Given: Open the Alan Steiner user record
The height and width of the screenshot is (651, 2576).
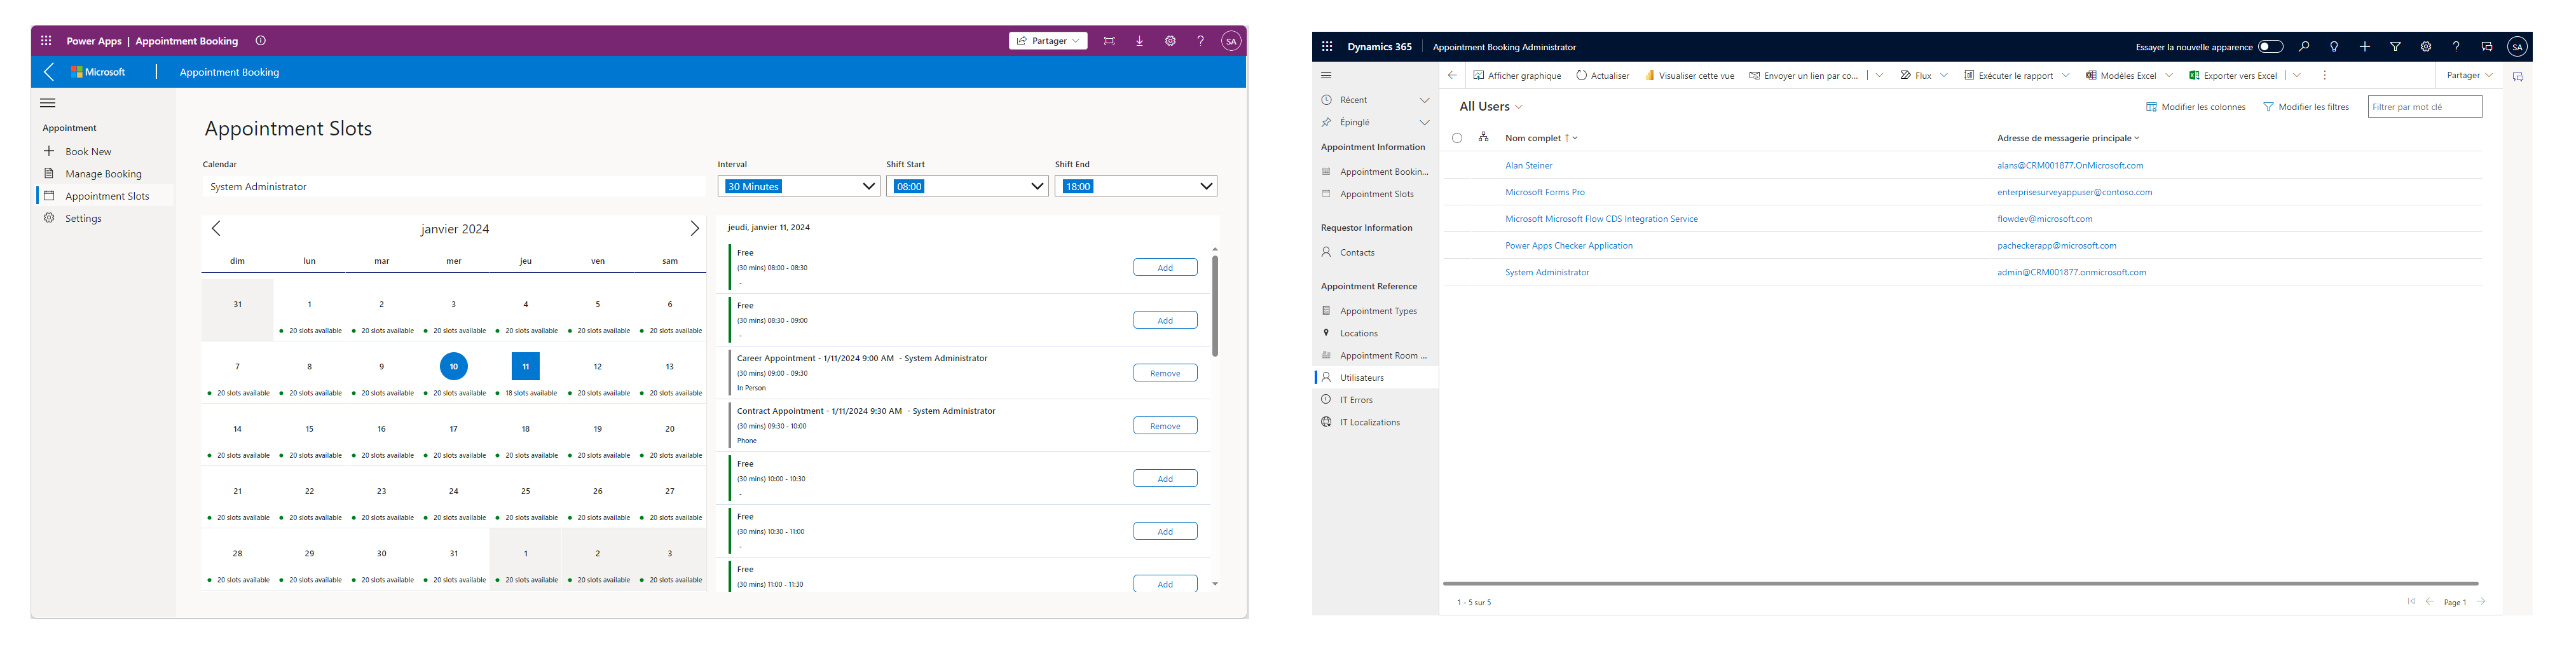Looking at the screenshot, I should 1529,166.
